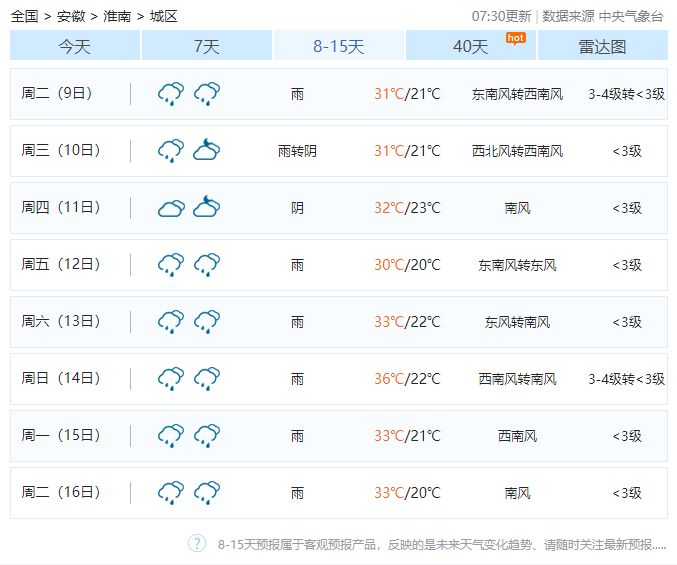Click the 西北风转西南风 wind direction

[x=517, y=151]
